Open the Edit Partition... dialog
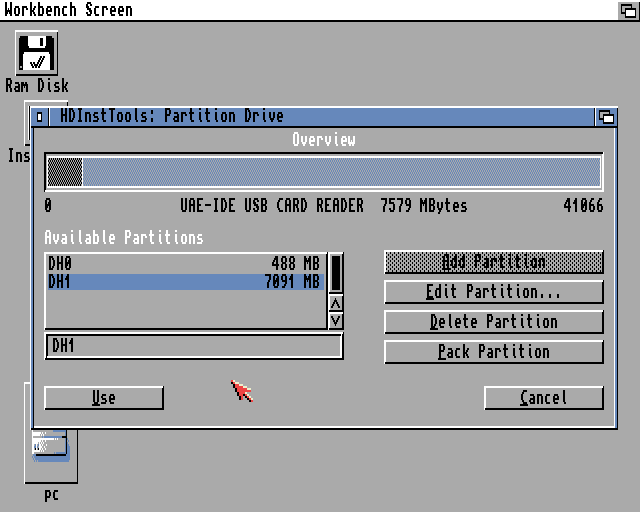Viewport: 640px width, 512px height. tap(493, 292)
